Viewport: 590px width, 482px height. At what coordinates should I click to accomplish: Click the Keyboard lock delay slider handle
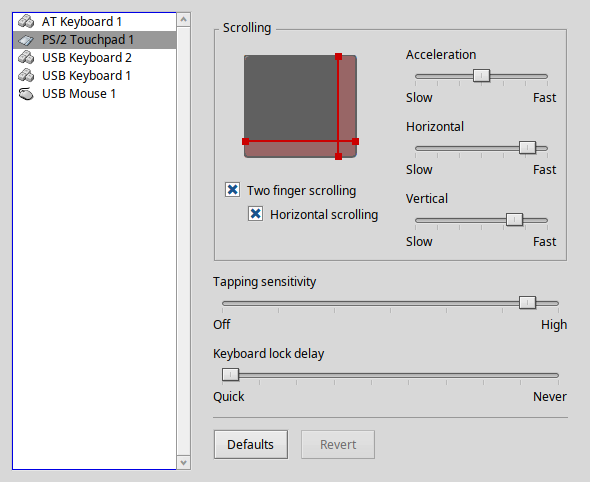point(230,374)
